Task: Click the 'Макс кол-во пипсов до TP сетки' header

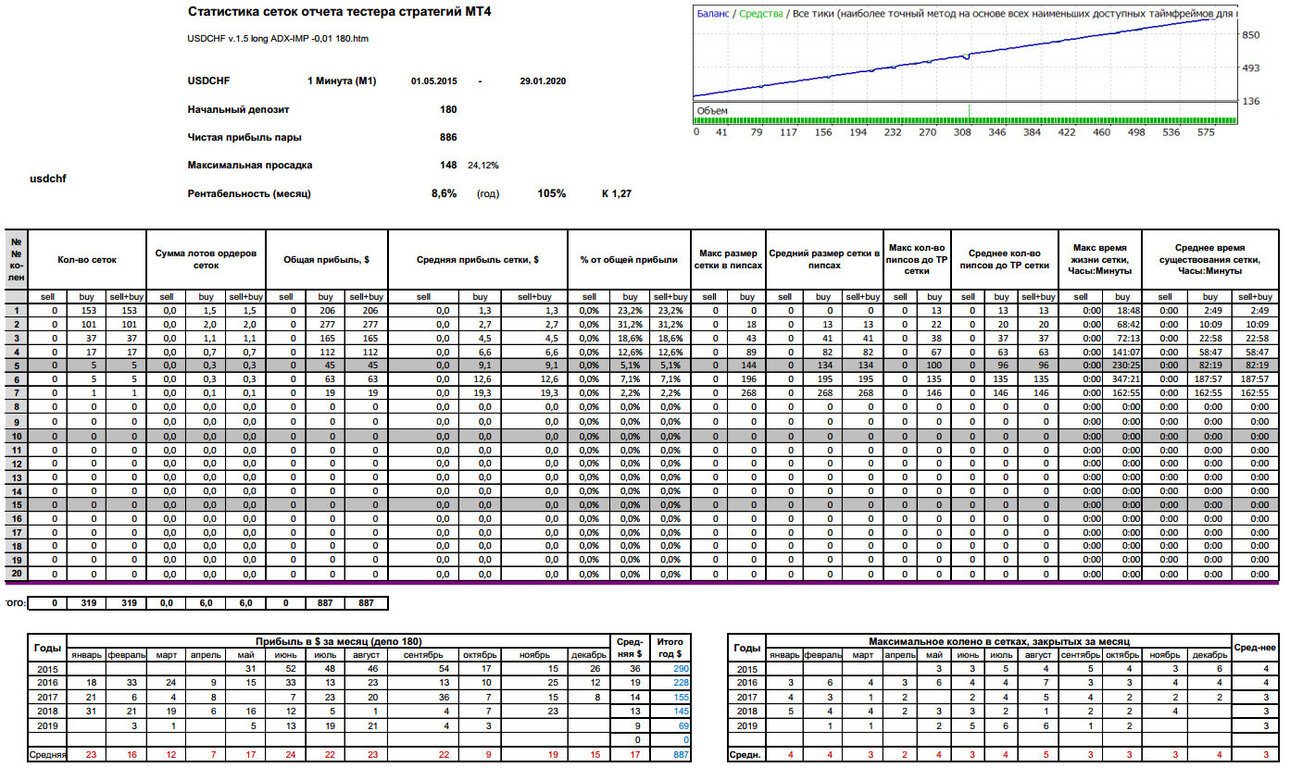Action: [x=916, y=259]
